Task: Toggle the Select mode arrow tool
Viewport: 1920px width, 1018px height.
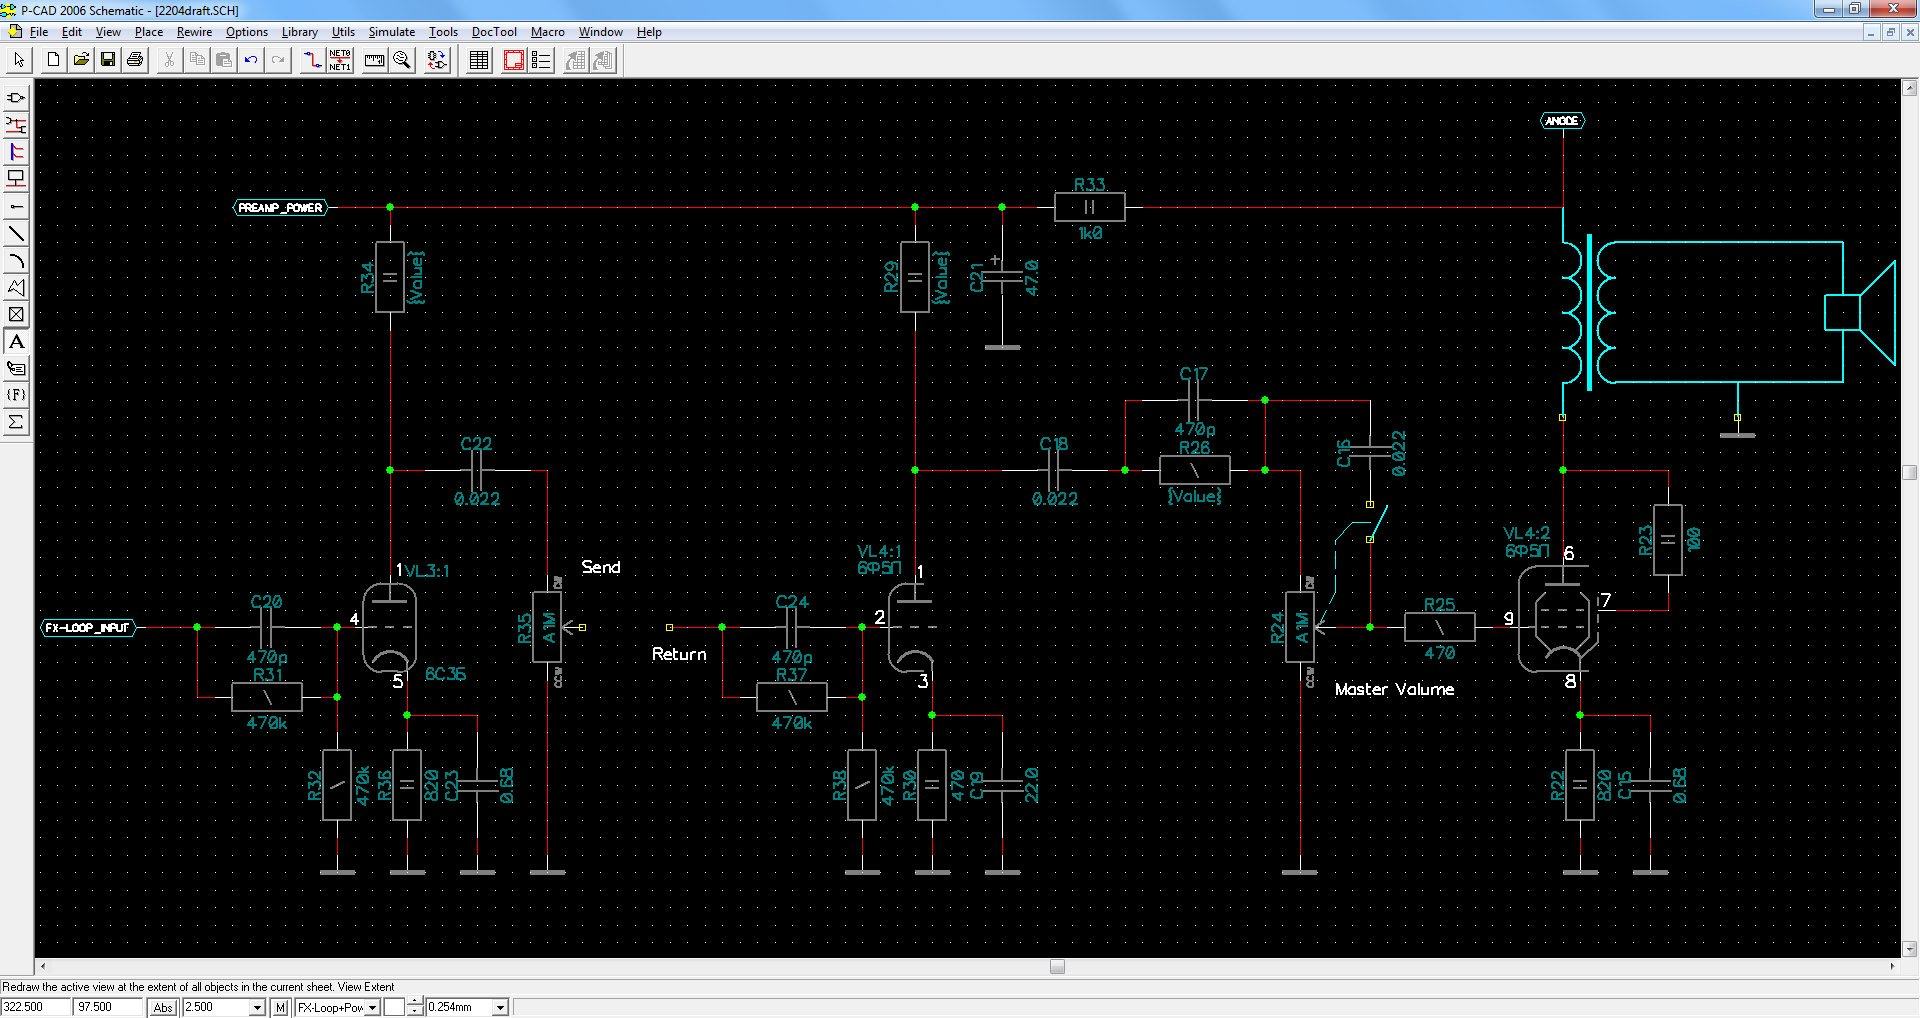Action: 18,60
